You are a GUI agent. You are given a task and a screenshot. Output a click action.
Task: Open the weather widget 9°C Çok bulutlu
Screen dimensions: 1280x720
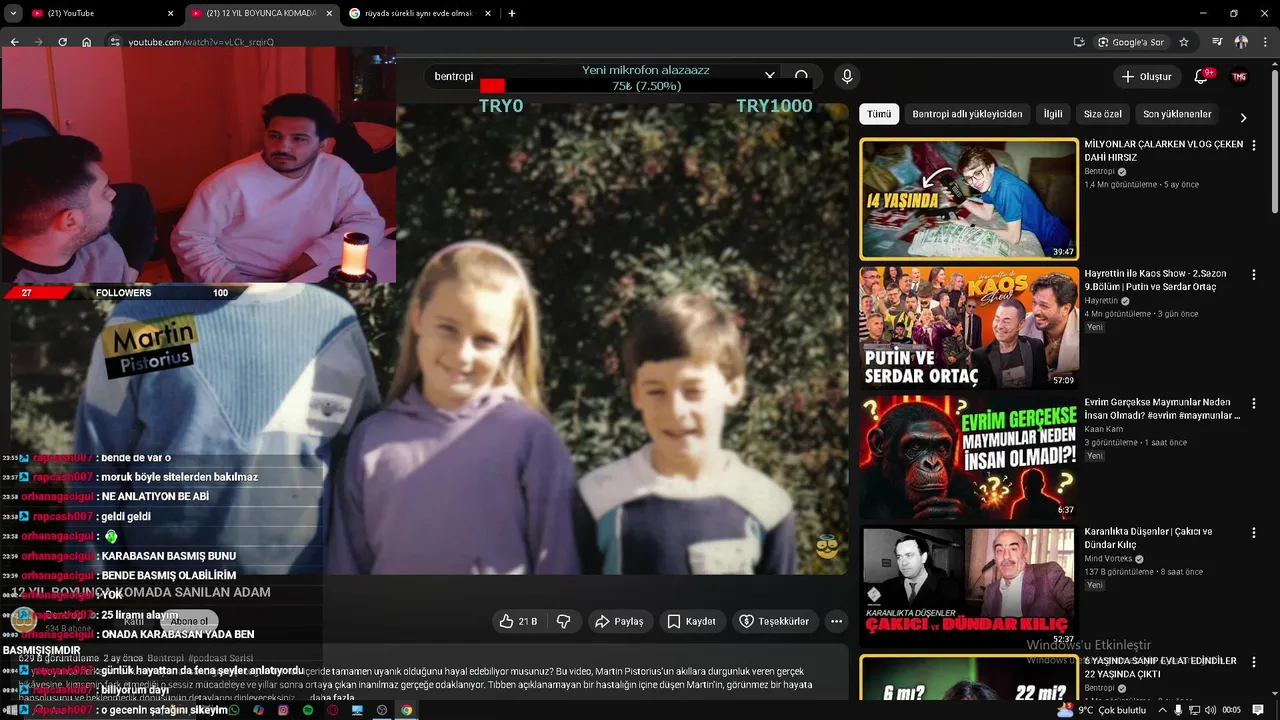coord(1102,710)
